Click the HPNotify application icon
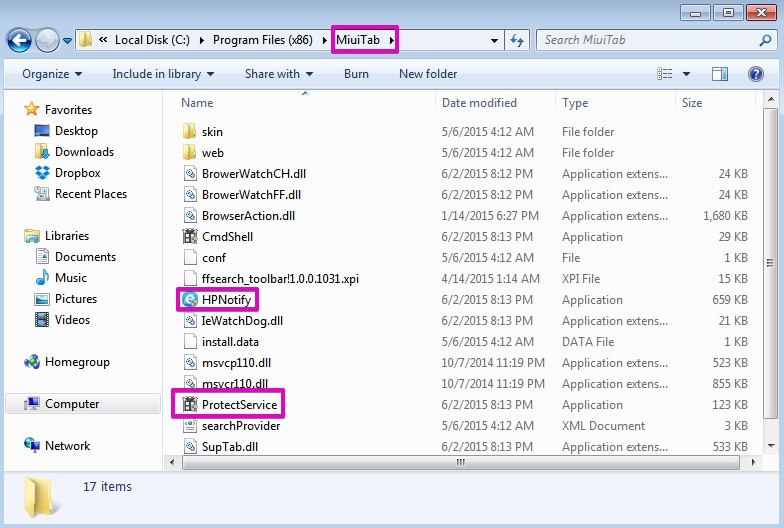This screenshot has height=528, width=784. coord(190,300)
